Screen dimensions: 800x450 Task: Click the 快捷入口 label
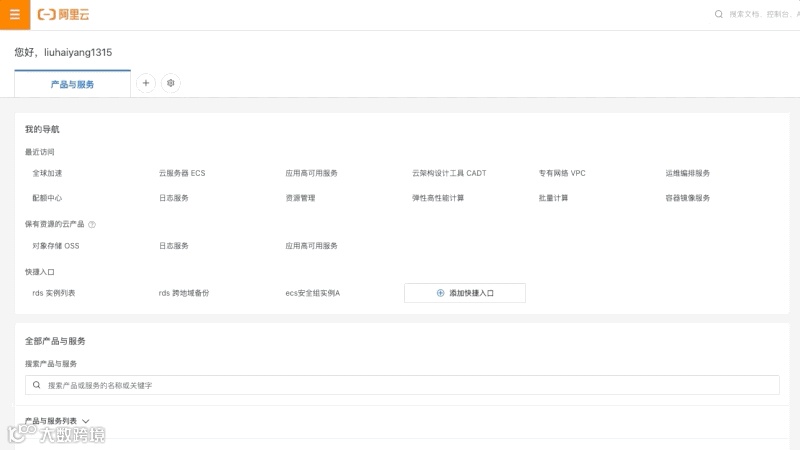(40, 272)
